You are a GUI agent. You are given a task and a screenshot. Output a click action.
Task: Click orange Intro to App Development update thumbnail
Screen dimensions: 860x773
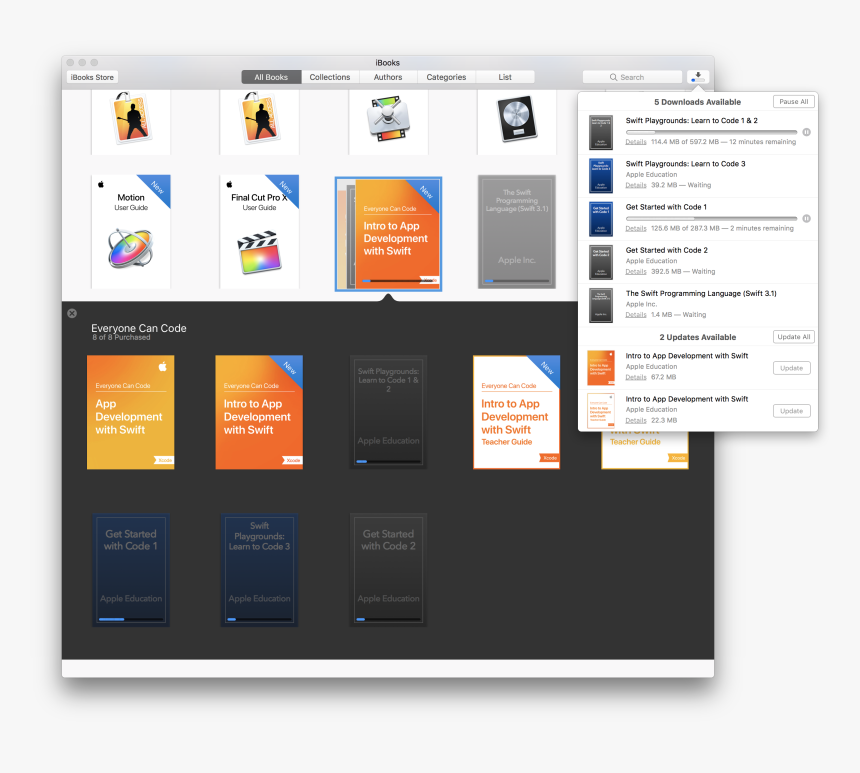coord(601,368)
